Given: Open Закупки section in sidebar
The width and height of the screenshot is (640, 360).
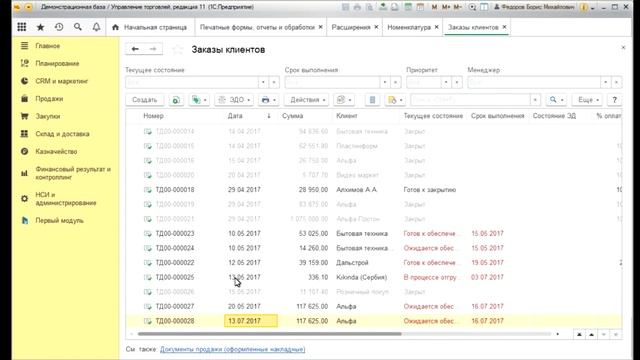Looking at the screenshot, I should click(48, 116).
